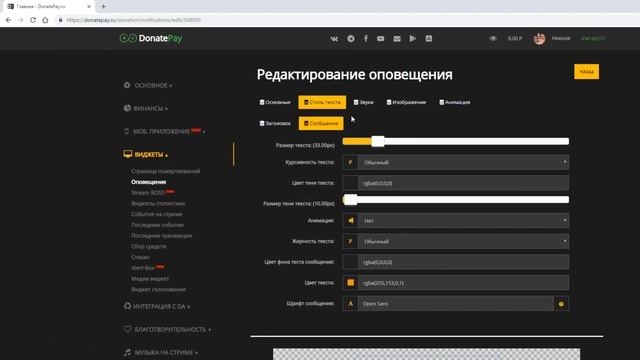Open Виджеты статистики in sidebar
The image size is (640, 360).
pyautogui.click(x=158, y=203)
